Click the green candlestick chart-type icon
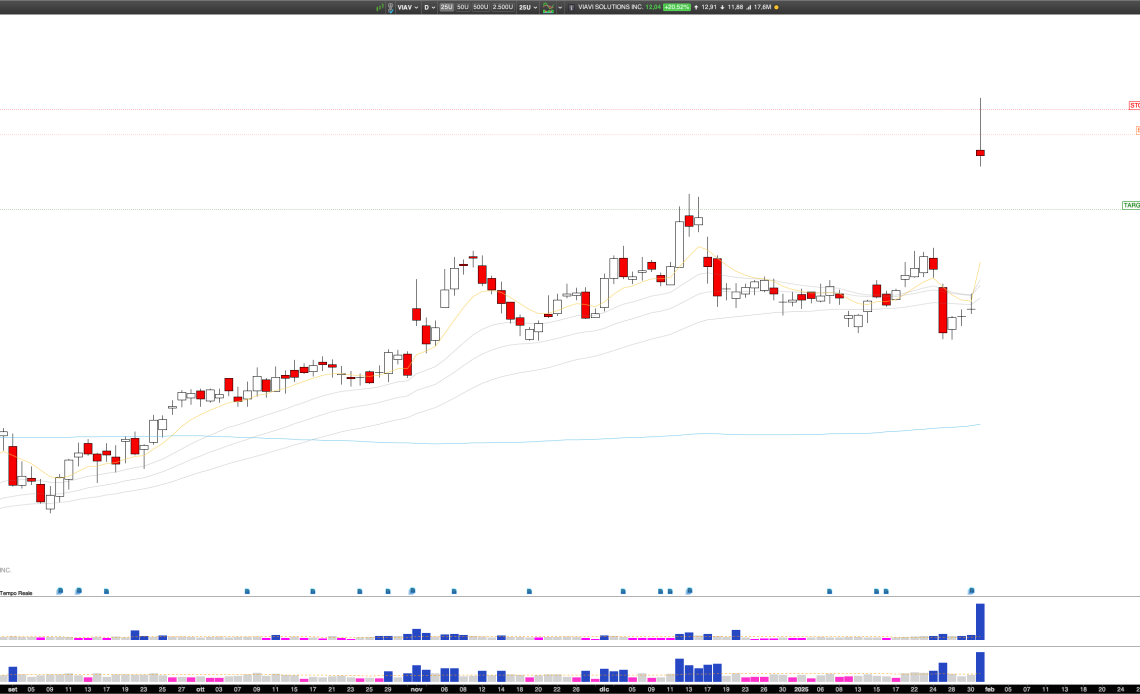Image resolution: width=1140 pixels, height=694 pixels. click(x=379, y=7)
